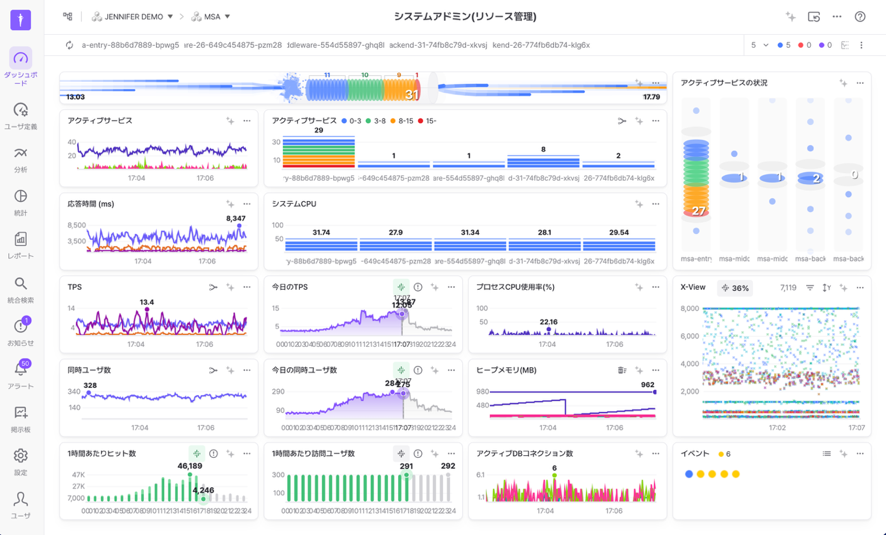Click the Y-axis sort icon in X-View
The height and width of the screenshot is (535, 886).
click(826, 288)
